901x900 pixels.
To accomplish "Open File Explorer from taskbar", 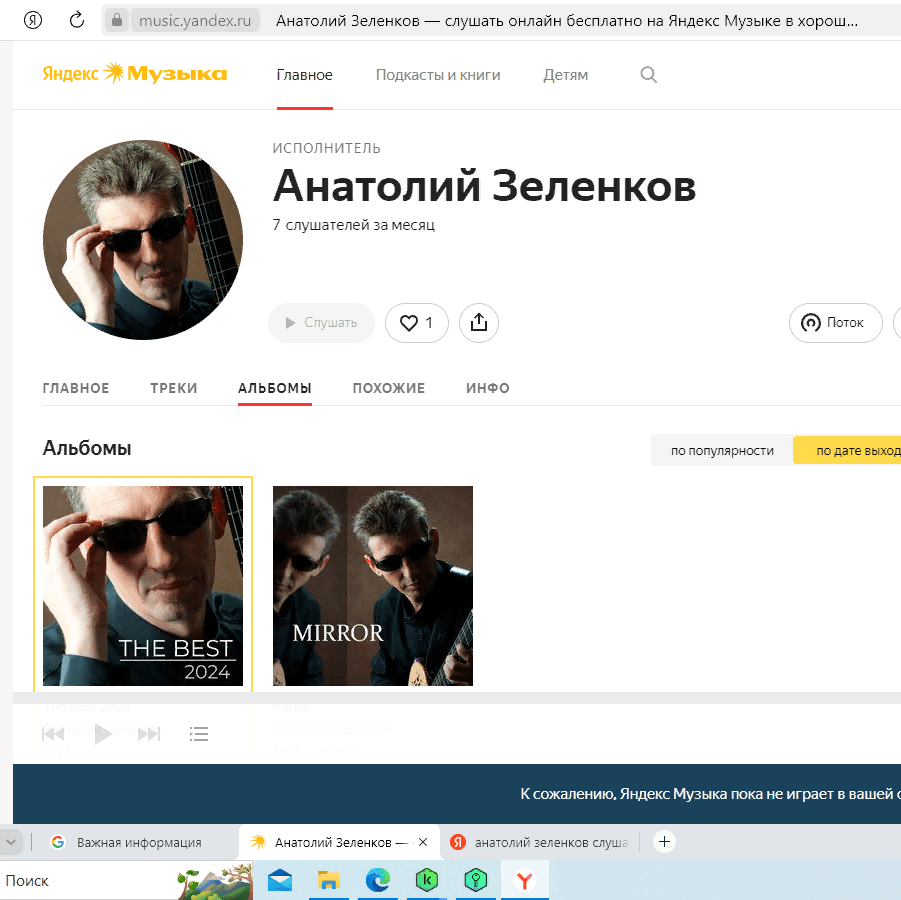I will click(329, 880).
